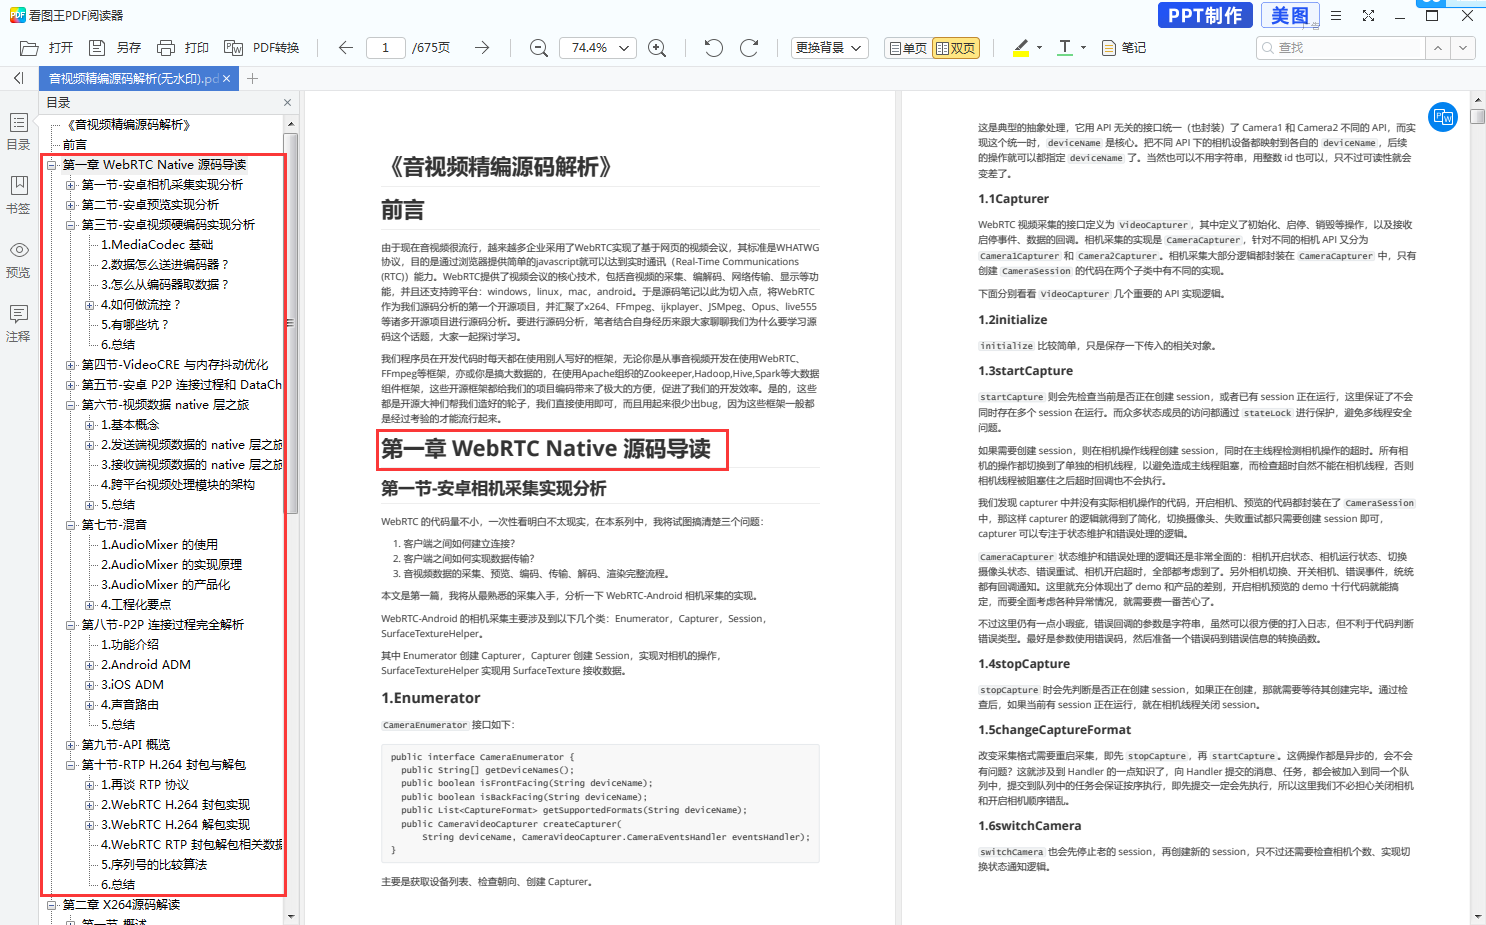
Task: Click 另存 to save a copy
Action: [115, 48]
